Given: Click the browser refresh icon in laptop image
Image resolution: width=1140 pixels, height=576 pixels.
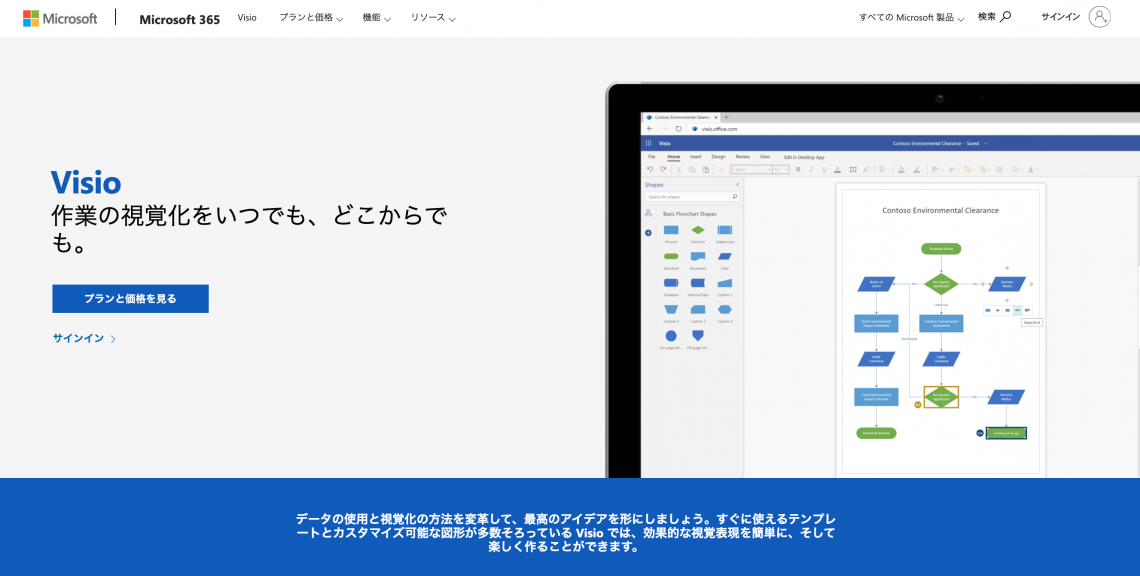Looking at the screenshot, I should [678, 129].
